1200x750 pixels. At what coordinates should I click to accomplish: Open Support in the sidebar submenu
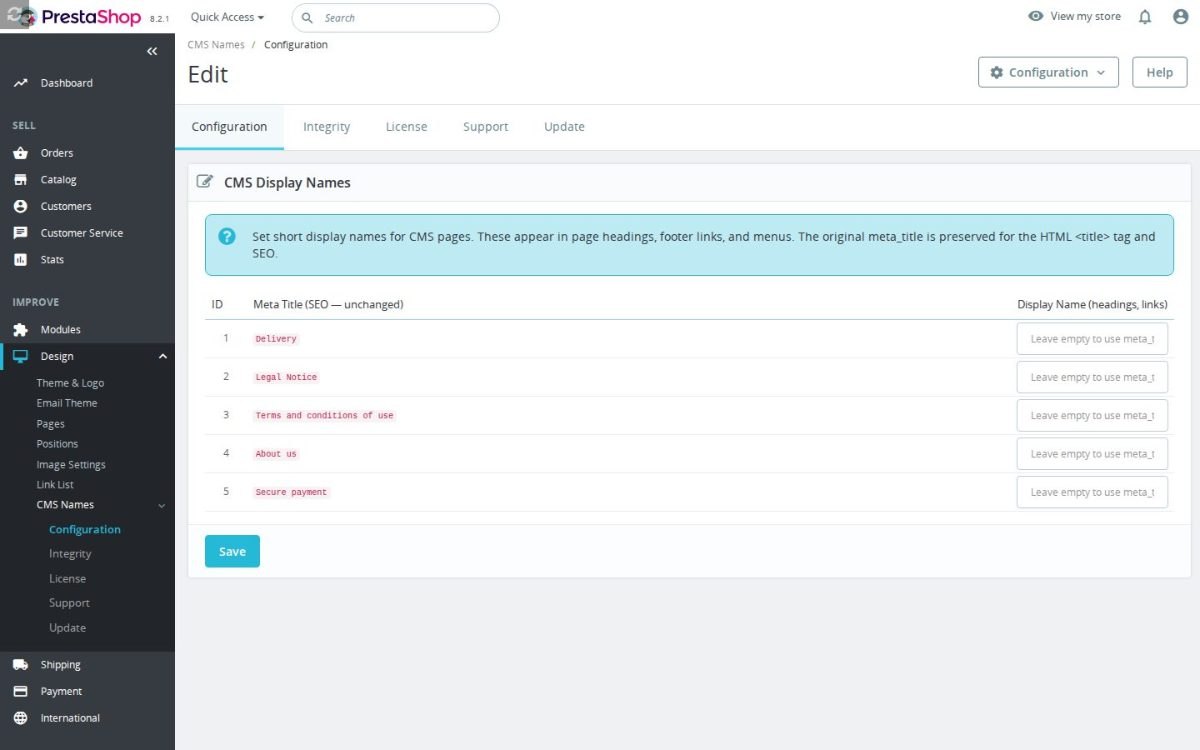pyautogui.click(x=69, y=603)
